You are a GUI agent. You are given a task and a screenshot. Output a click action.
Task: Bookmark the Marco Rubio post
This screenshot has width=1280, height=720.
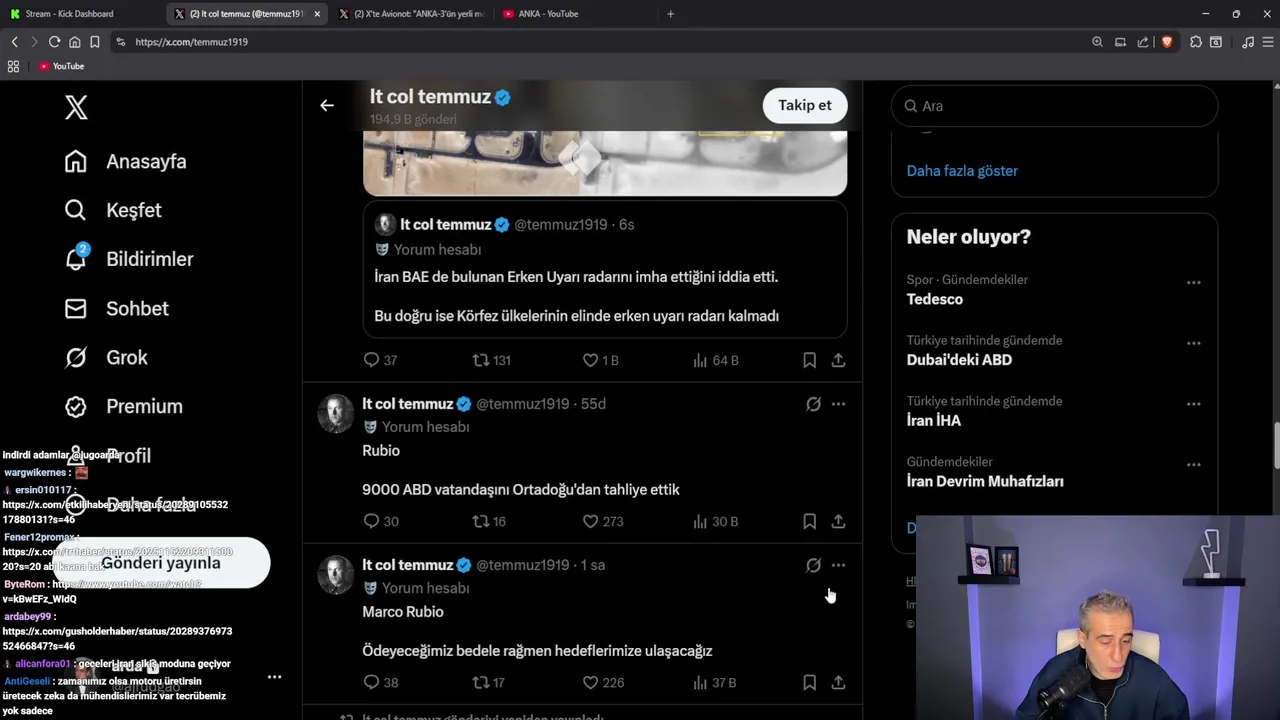click(809, 682)
